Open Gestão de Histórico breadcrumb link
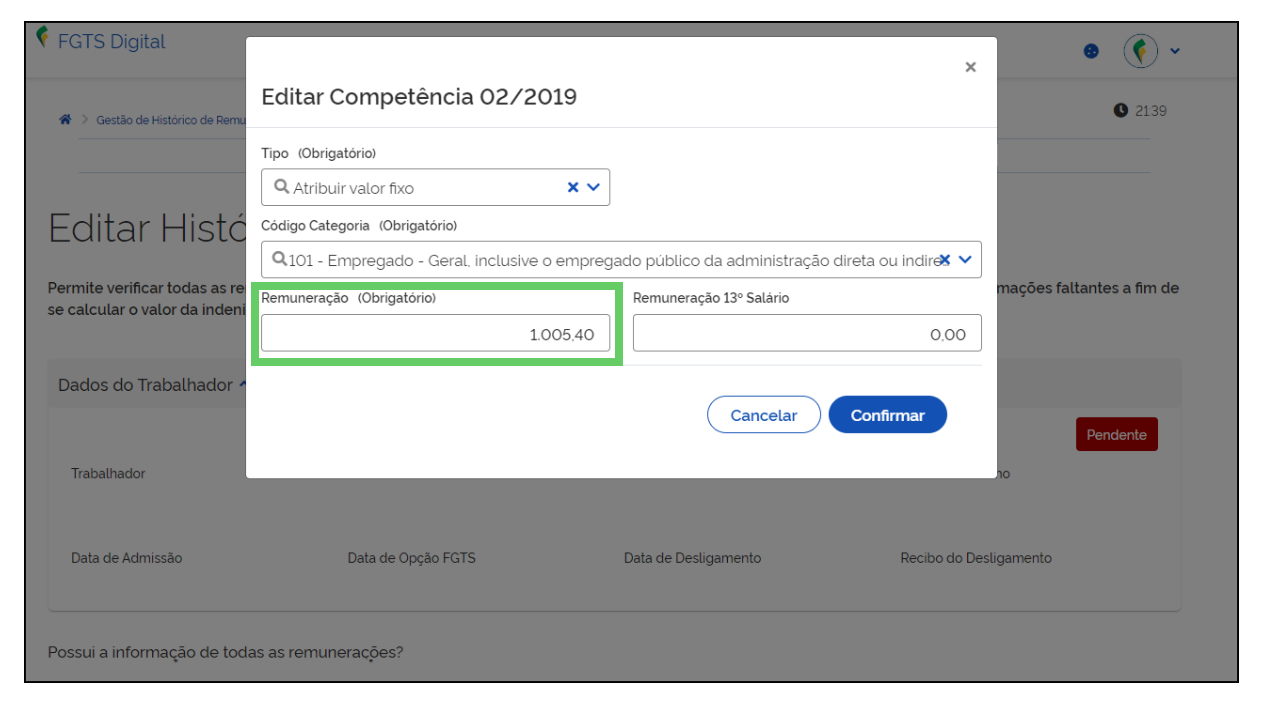The width and height of the screenshot is (1263, 703). pos(171,120)
